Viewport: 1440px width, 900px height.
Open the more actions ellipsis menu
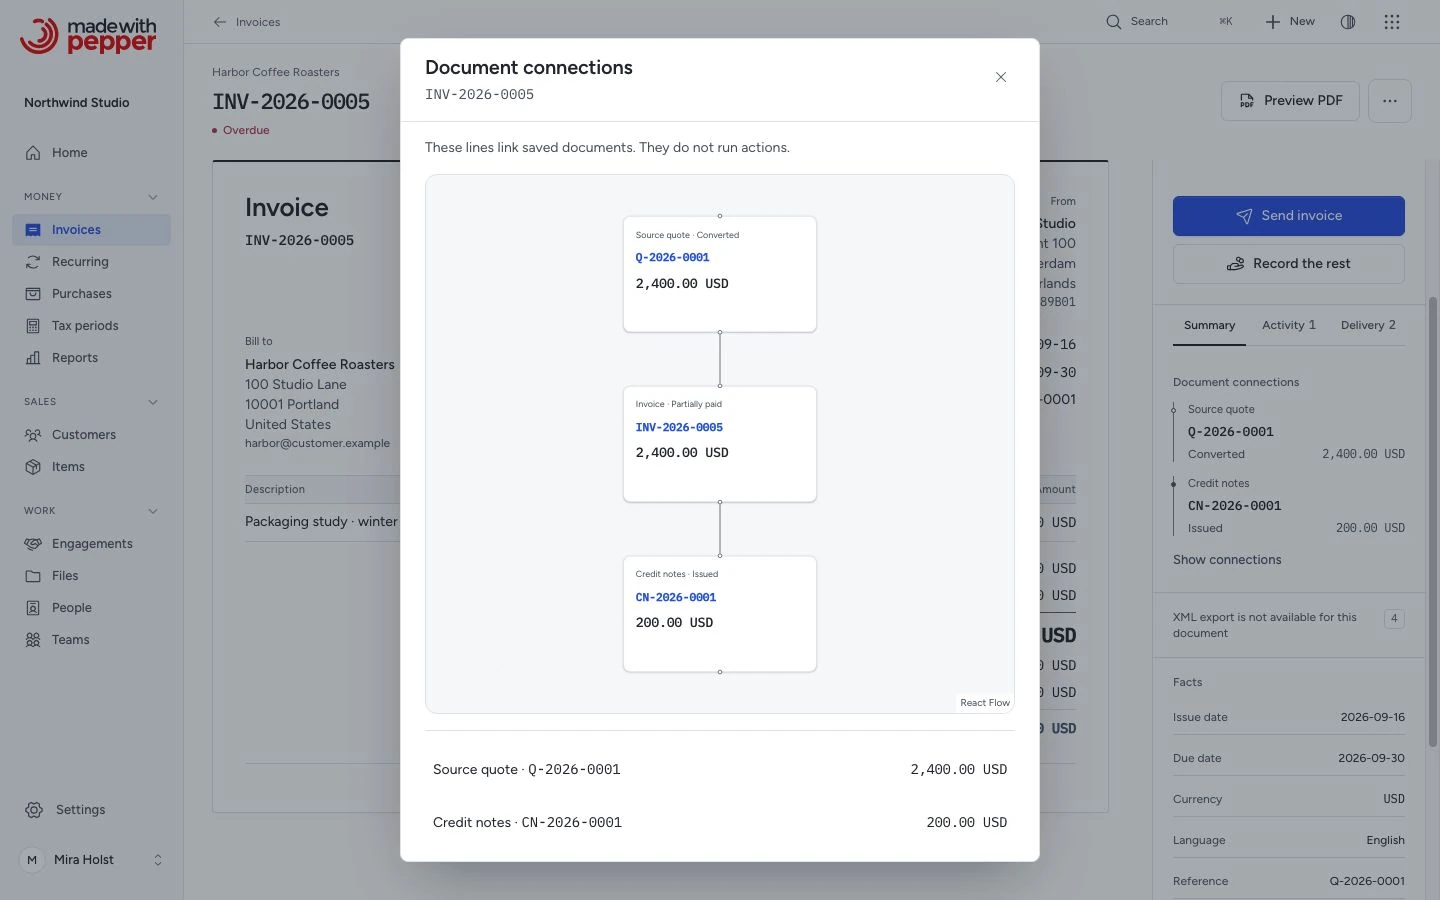[1390, 101]
